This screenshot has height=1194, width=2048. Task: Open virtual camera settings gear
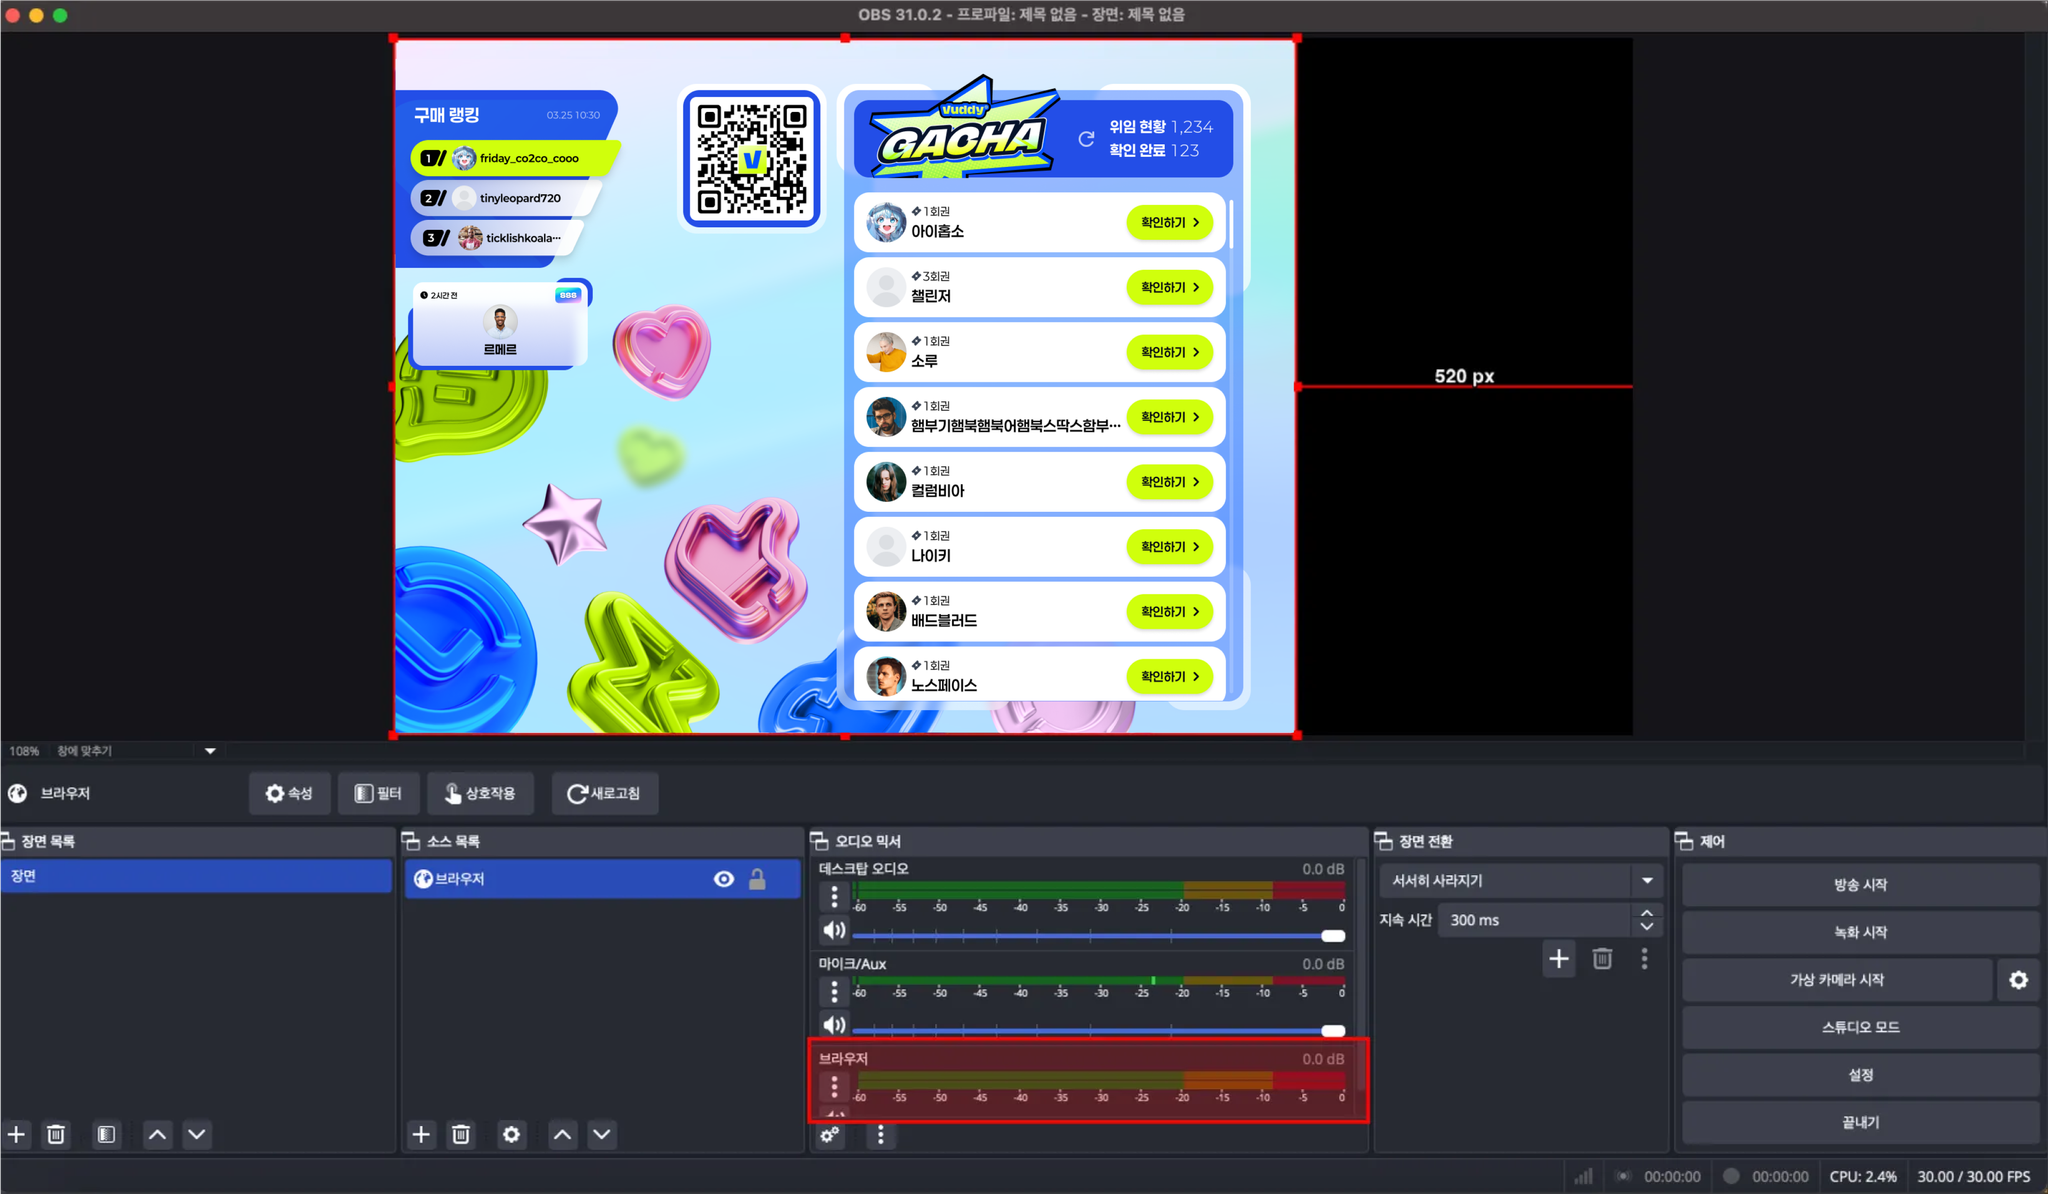2019,980
